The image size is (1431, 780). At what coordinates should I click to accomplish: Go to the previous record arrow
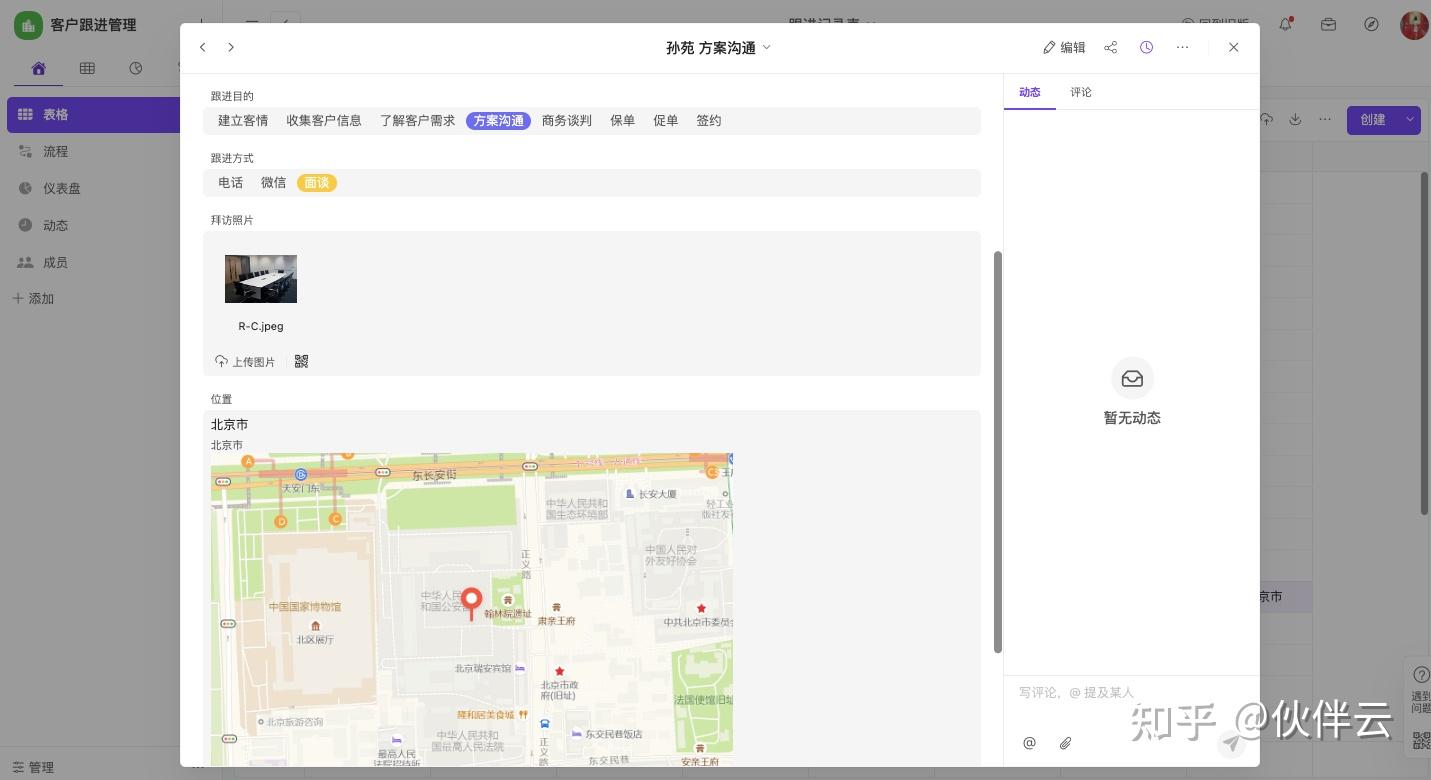click(x=203, y=47)
